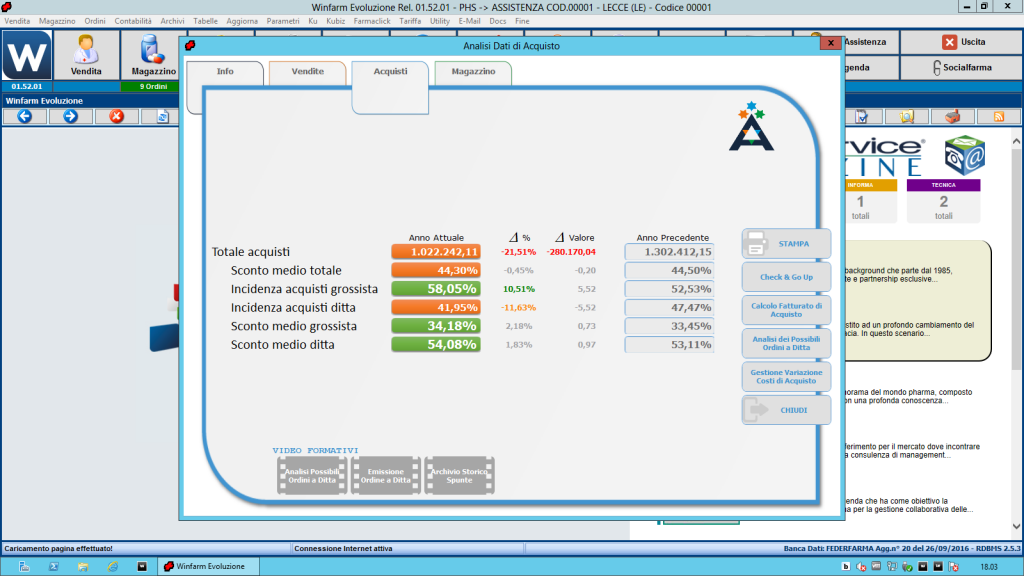Switch to the Info tab
Viewport: 1024px width, 576px height.
(225, 72)
